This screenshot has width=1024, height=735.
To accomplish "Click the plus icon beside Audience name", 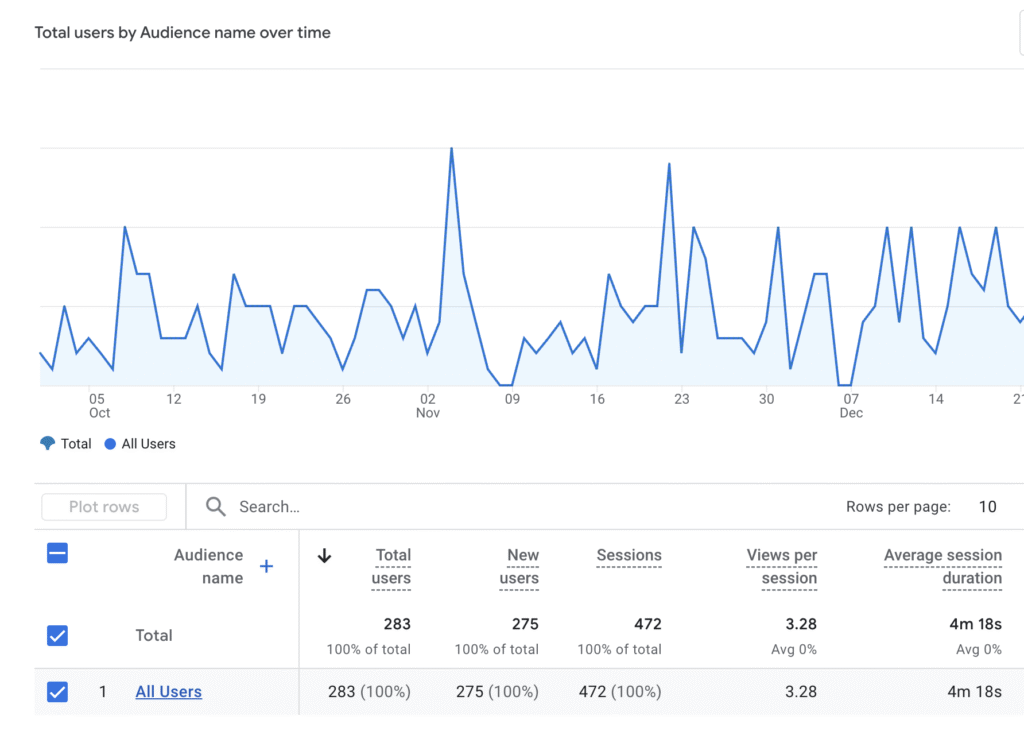I will (266, 567).
